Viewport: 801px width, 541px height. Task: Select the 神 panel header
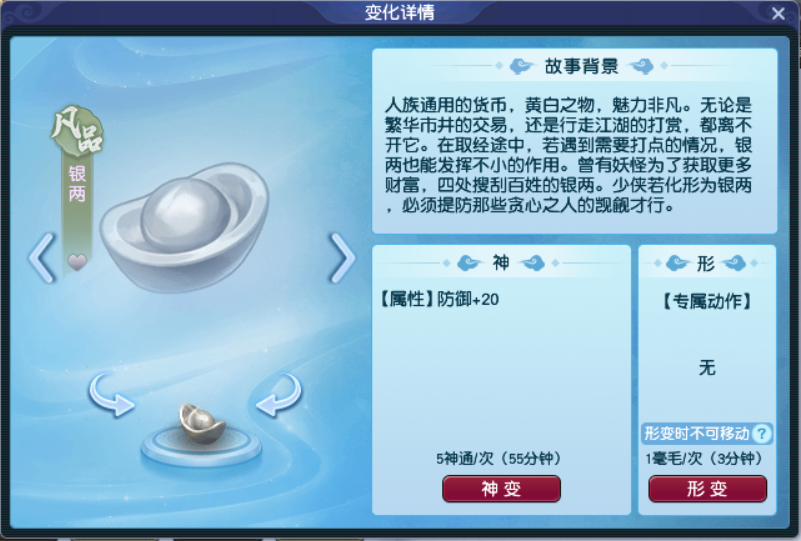click(501, 263)
